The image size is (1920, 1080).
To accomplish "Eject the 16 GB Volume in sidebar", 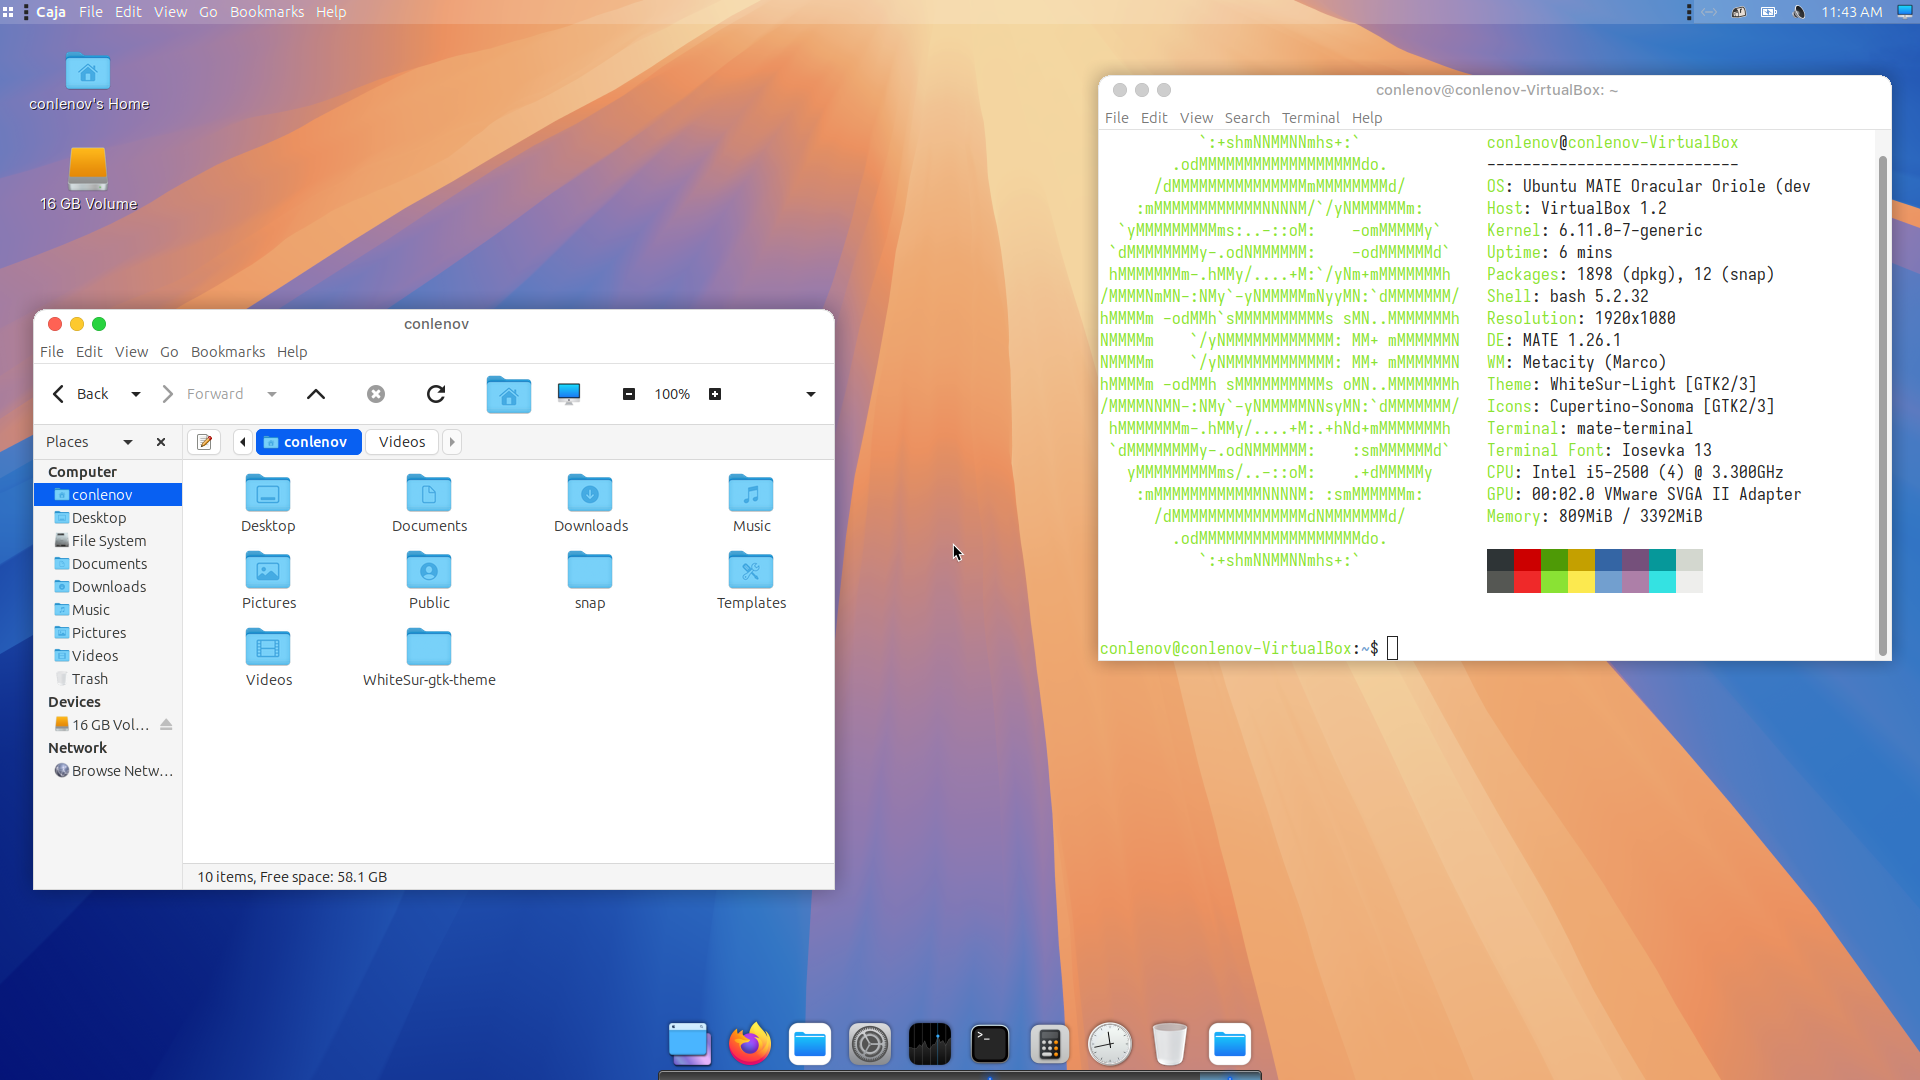I will 166,725.
